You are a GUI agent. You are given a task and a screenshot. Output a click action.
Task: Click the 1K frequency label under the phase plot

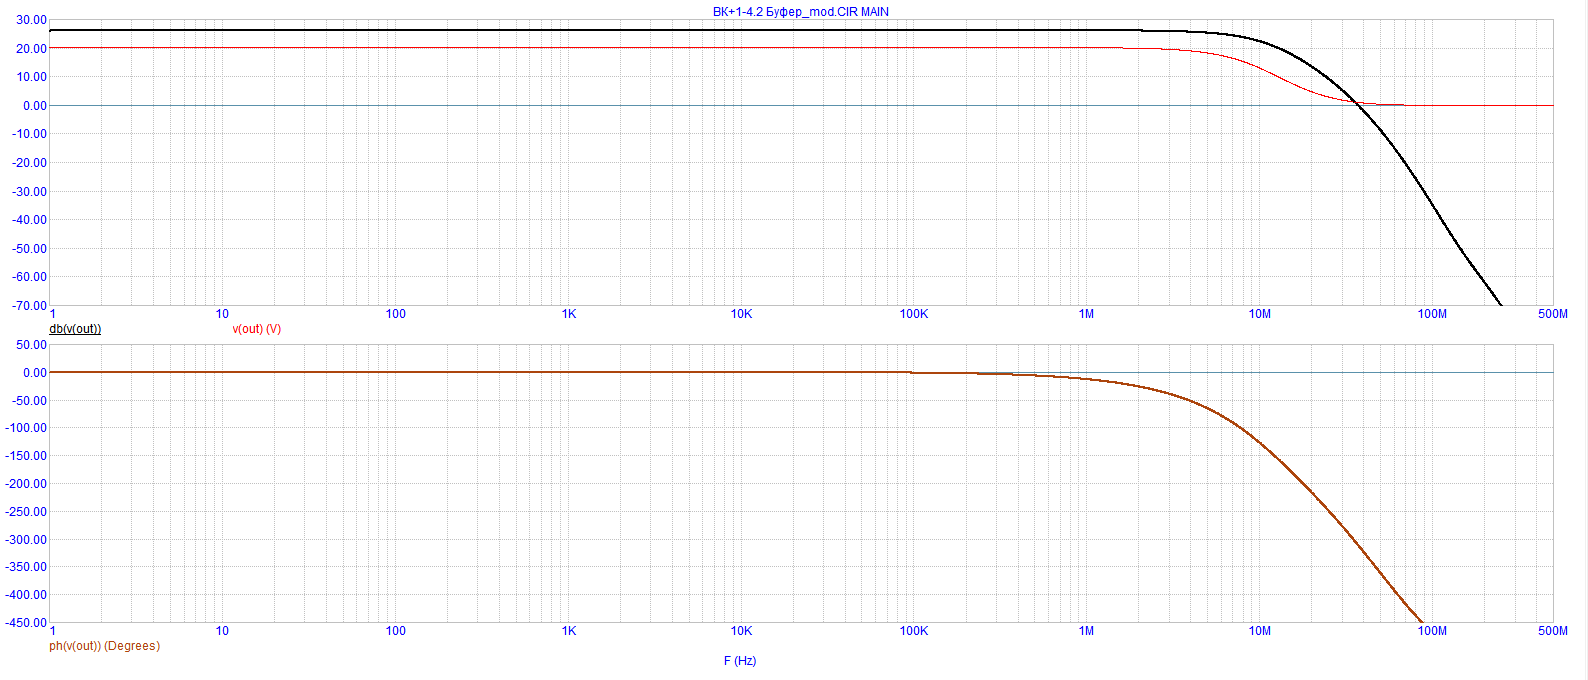[x=569, y=631]
